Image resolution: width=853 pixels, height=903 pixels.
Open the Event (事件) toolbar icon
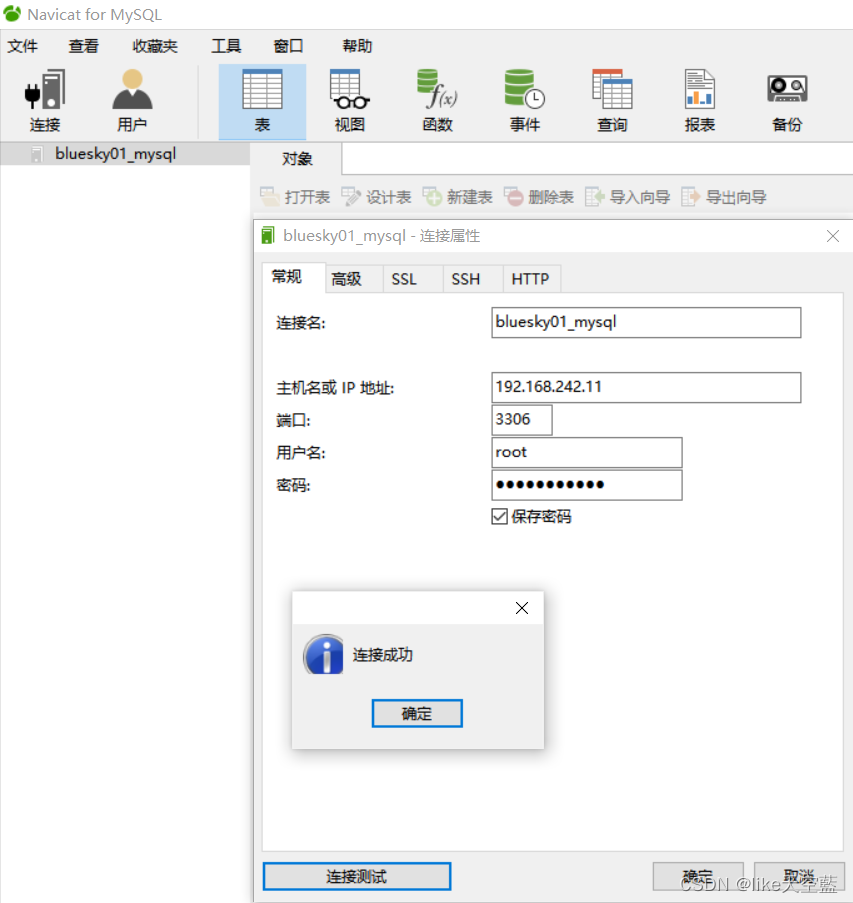pyautogui.click(x=525, y=102)
